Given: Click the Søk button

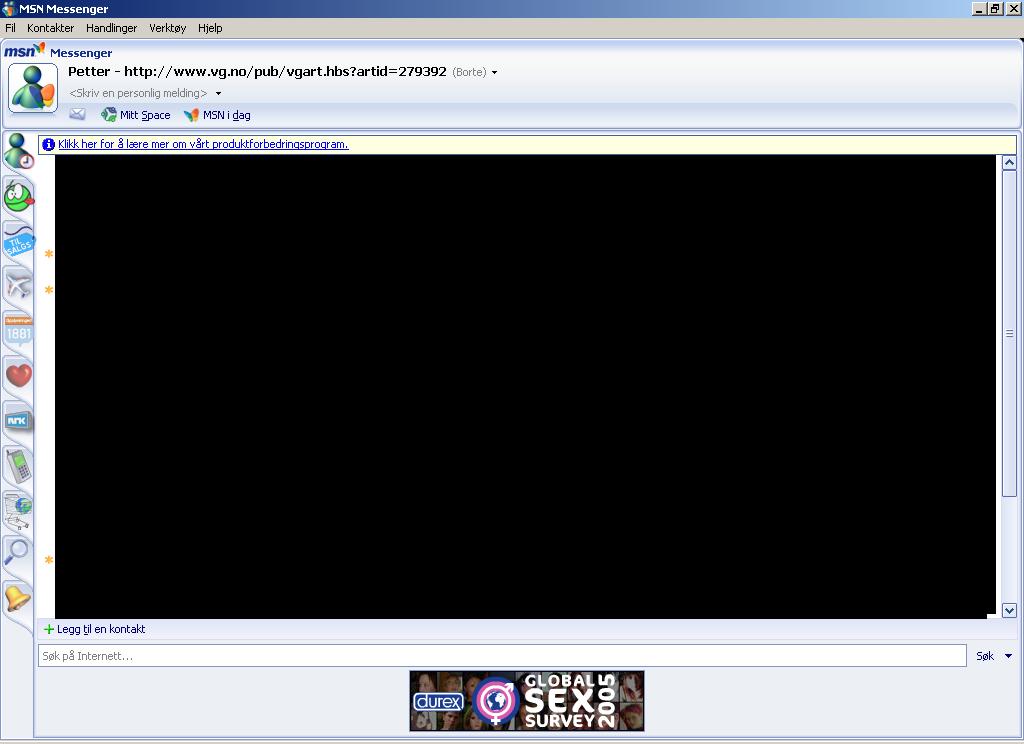Looking at the screenshot, I should [985, 656].
